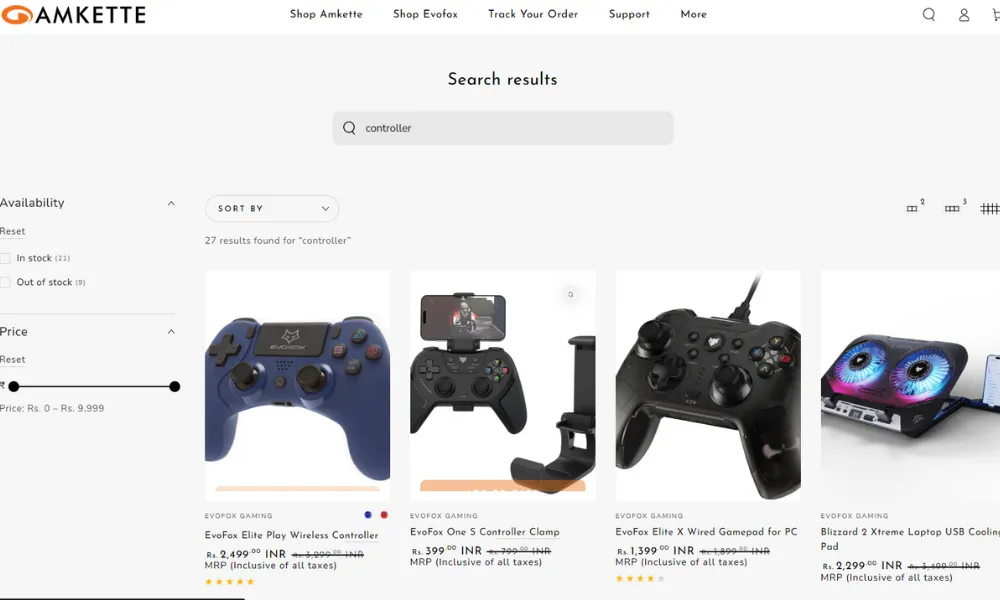The image size is (1000, 600).
Task: Collapse the Price filter section
Action: coord(171,332)
